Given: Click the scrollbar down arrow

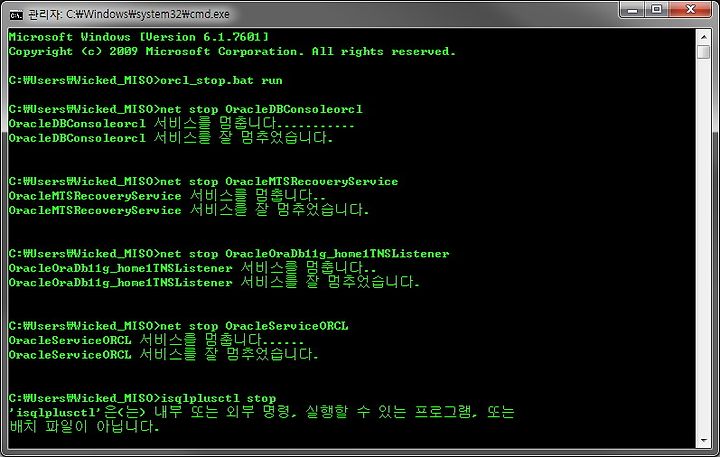Looking at the screenshot, I should point(703,441).
